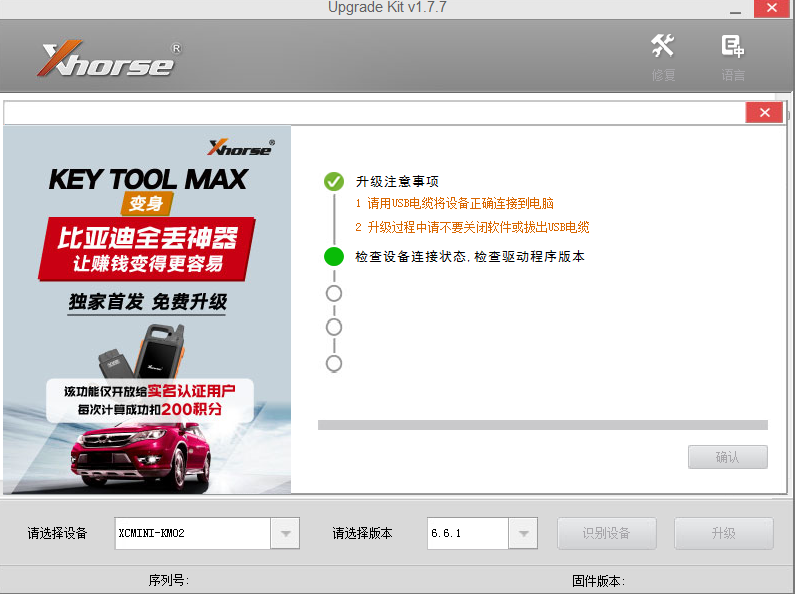This screenshot has width=795, height=594.
Task: Click the 序列号 label in status bar
Action: (x=168, y=580)
